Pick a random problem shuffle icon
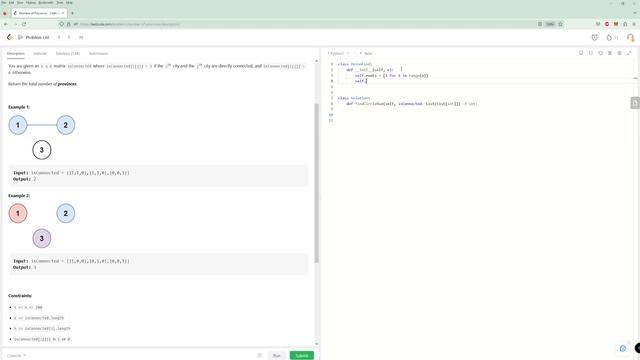Image resolution: width=640 pixels, height=360 pixels. (x=81, y=37)
